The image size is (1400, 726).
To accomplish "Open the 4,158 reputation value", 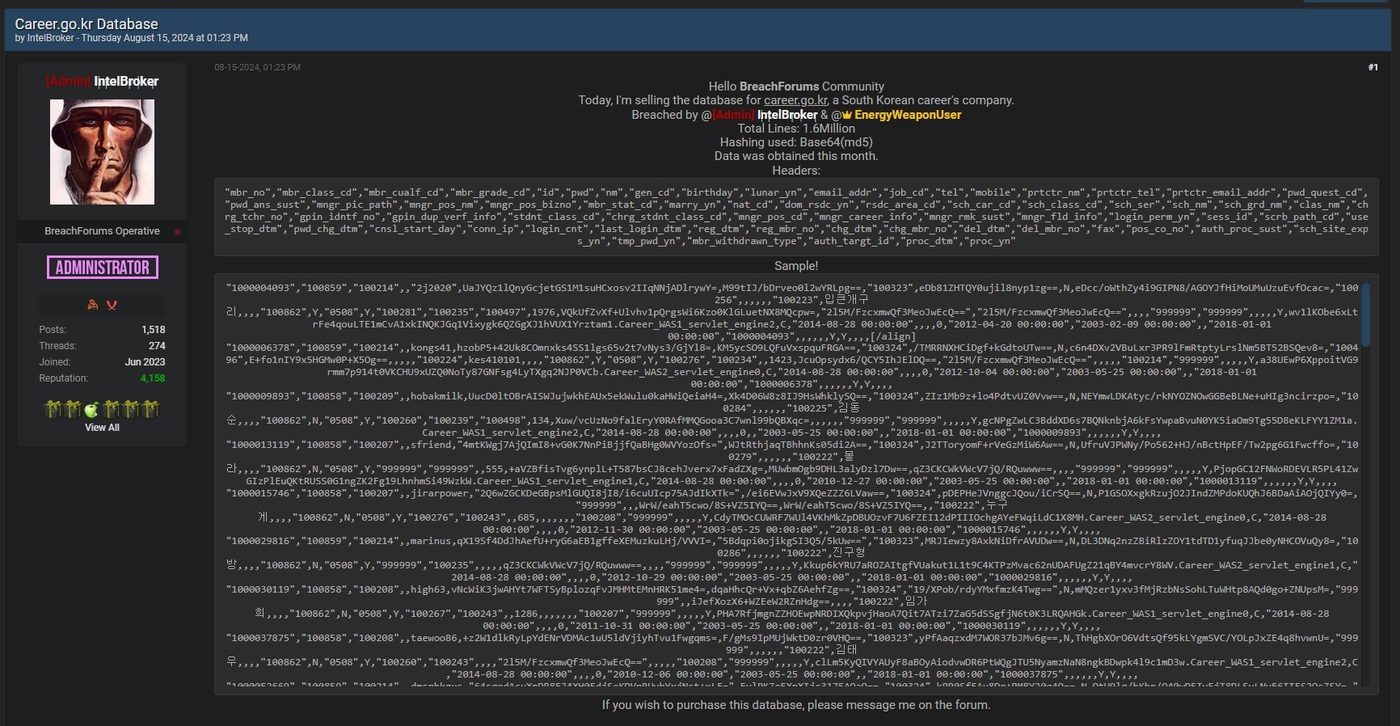I will pyautogui.click(x=152, y=378).
